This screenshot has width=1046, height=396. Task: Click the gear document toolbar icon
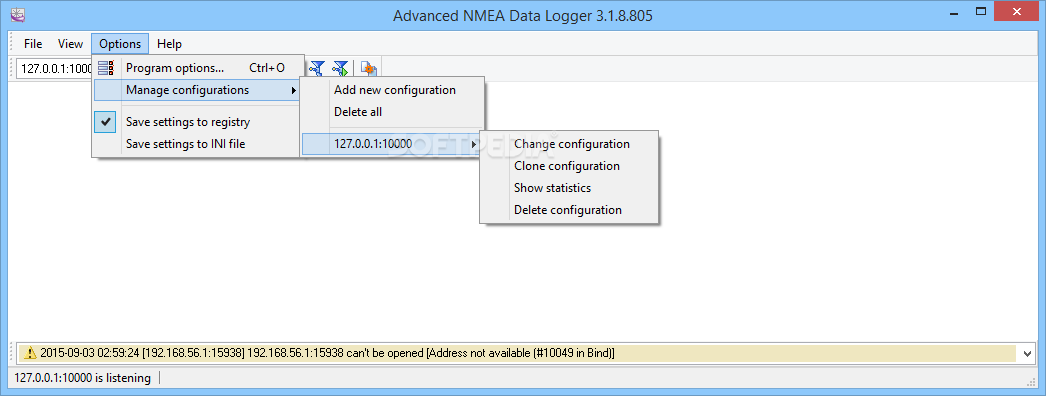point(368,68)
